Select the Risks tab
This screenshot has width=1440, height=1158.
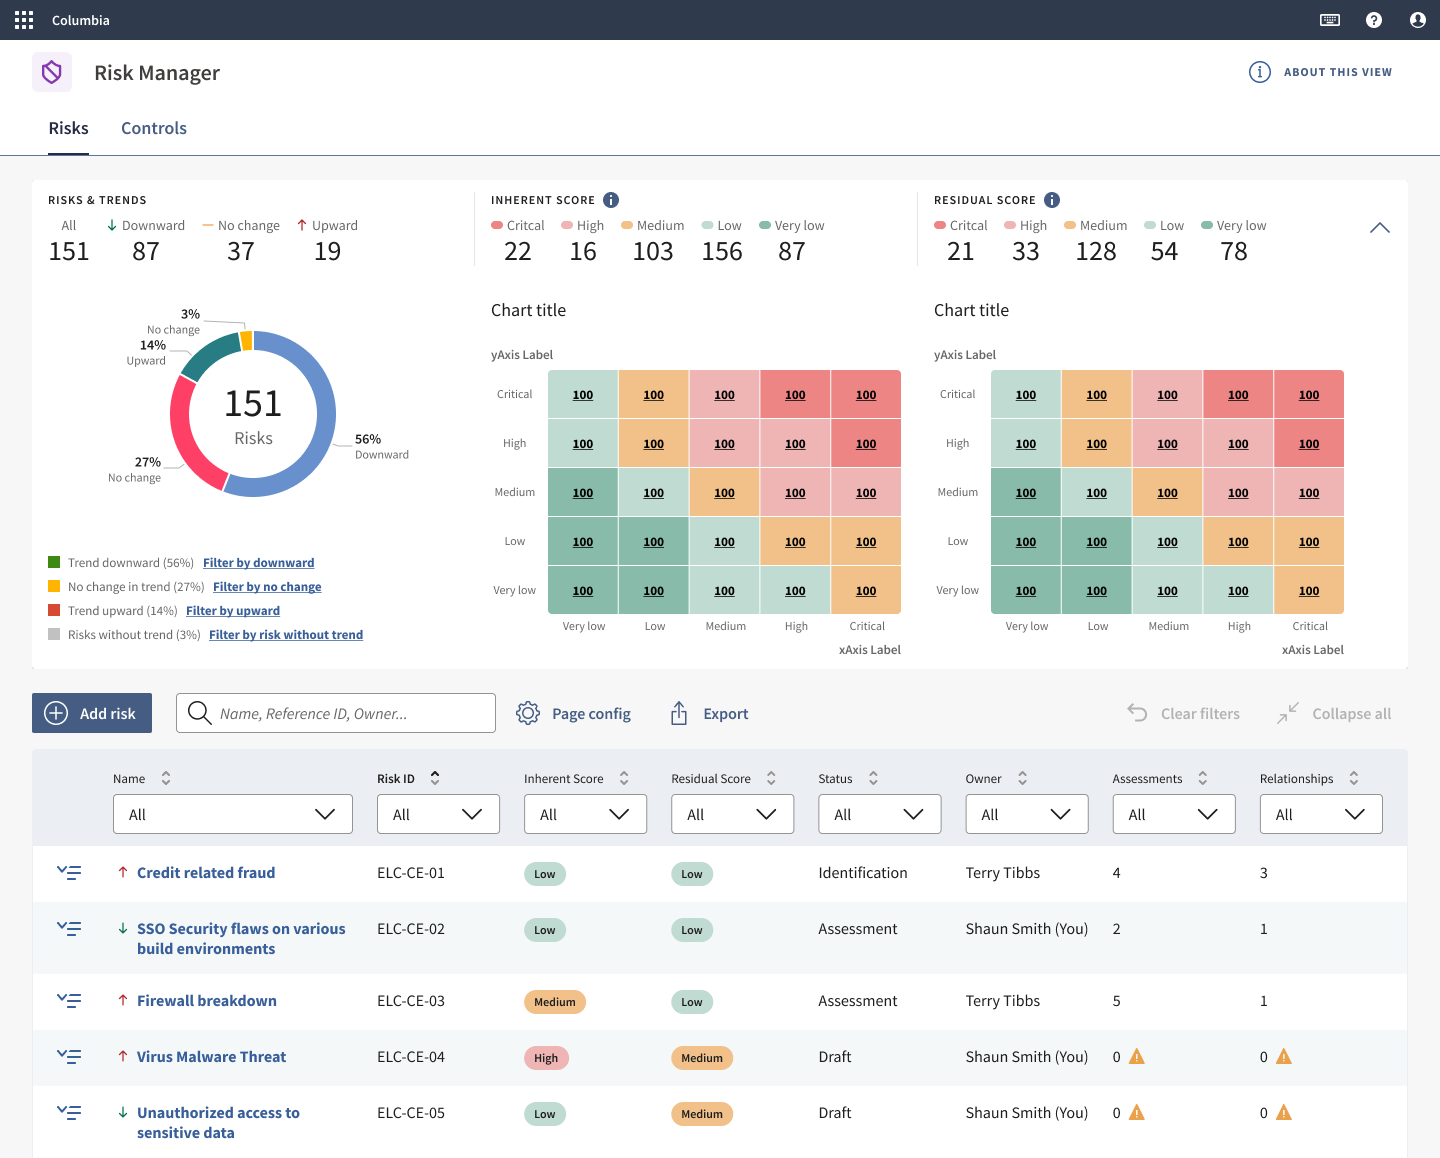[69, 128]
